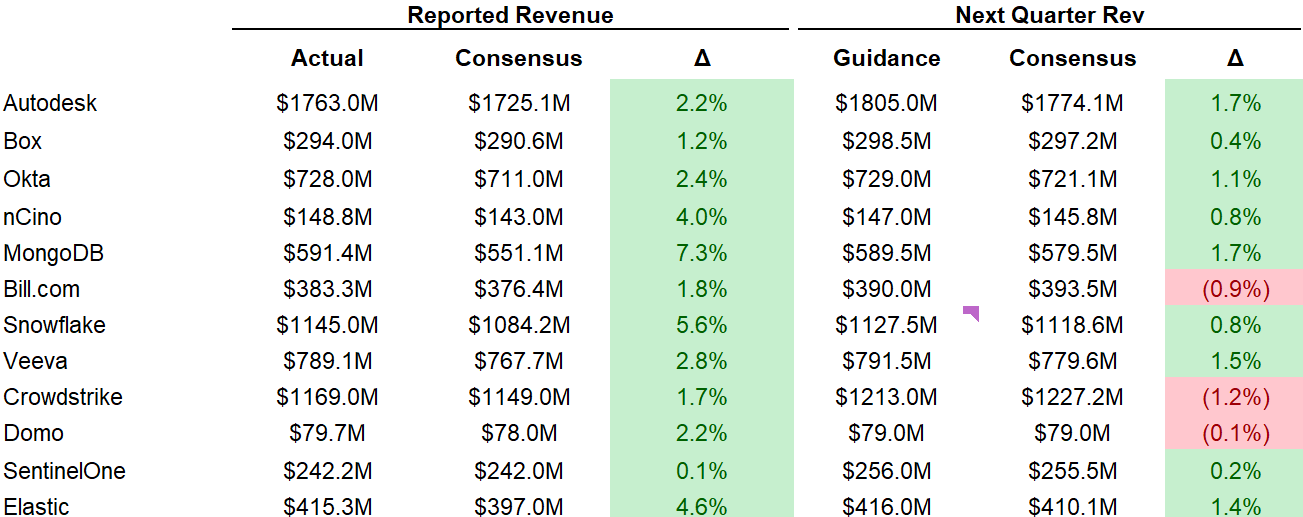Click the purple comment marker near Snowflake

point(970,313)
